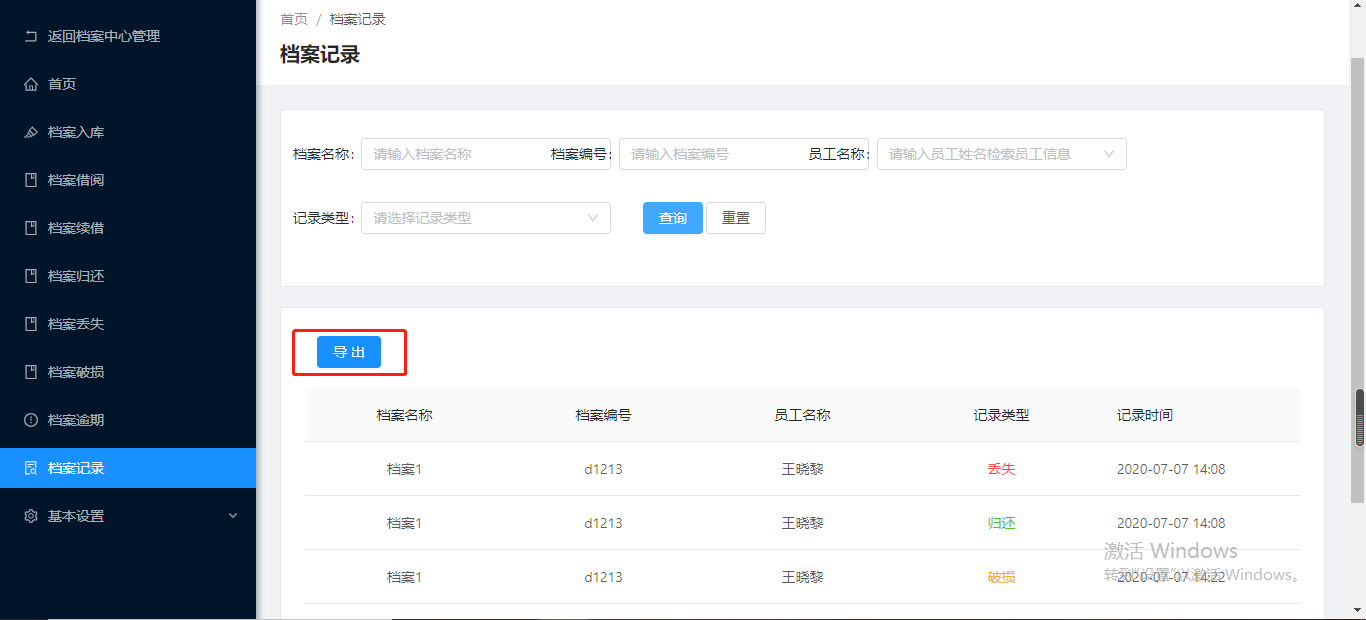The width and height of the screenshot is (1366, 620).
Task: Click 王晓黎 in the 破损 row
Action: pyautogui.click(x=802, y=577)
